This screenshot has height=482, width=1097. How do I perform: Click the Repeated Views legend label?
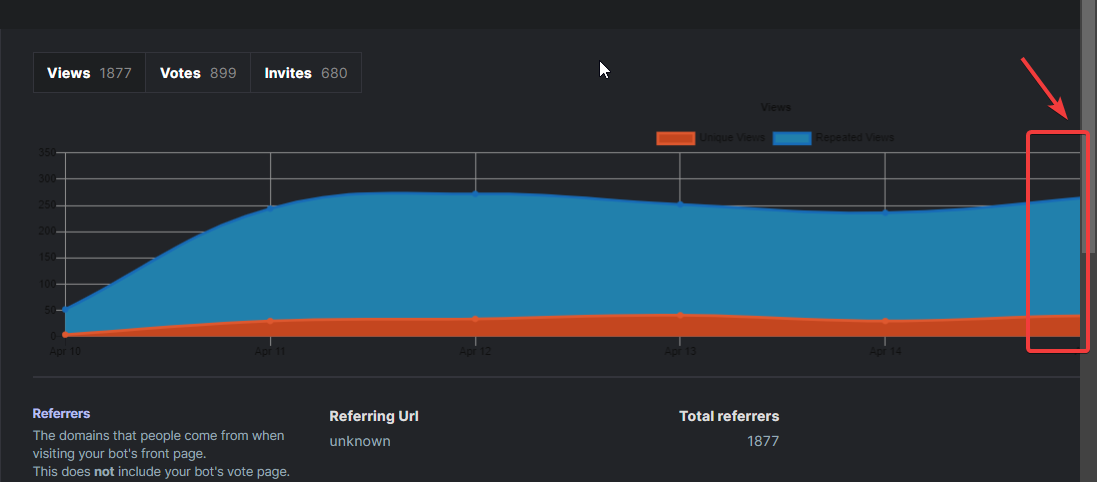point(854,138)
